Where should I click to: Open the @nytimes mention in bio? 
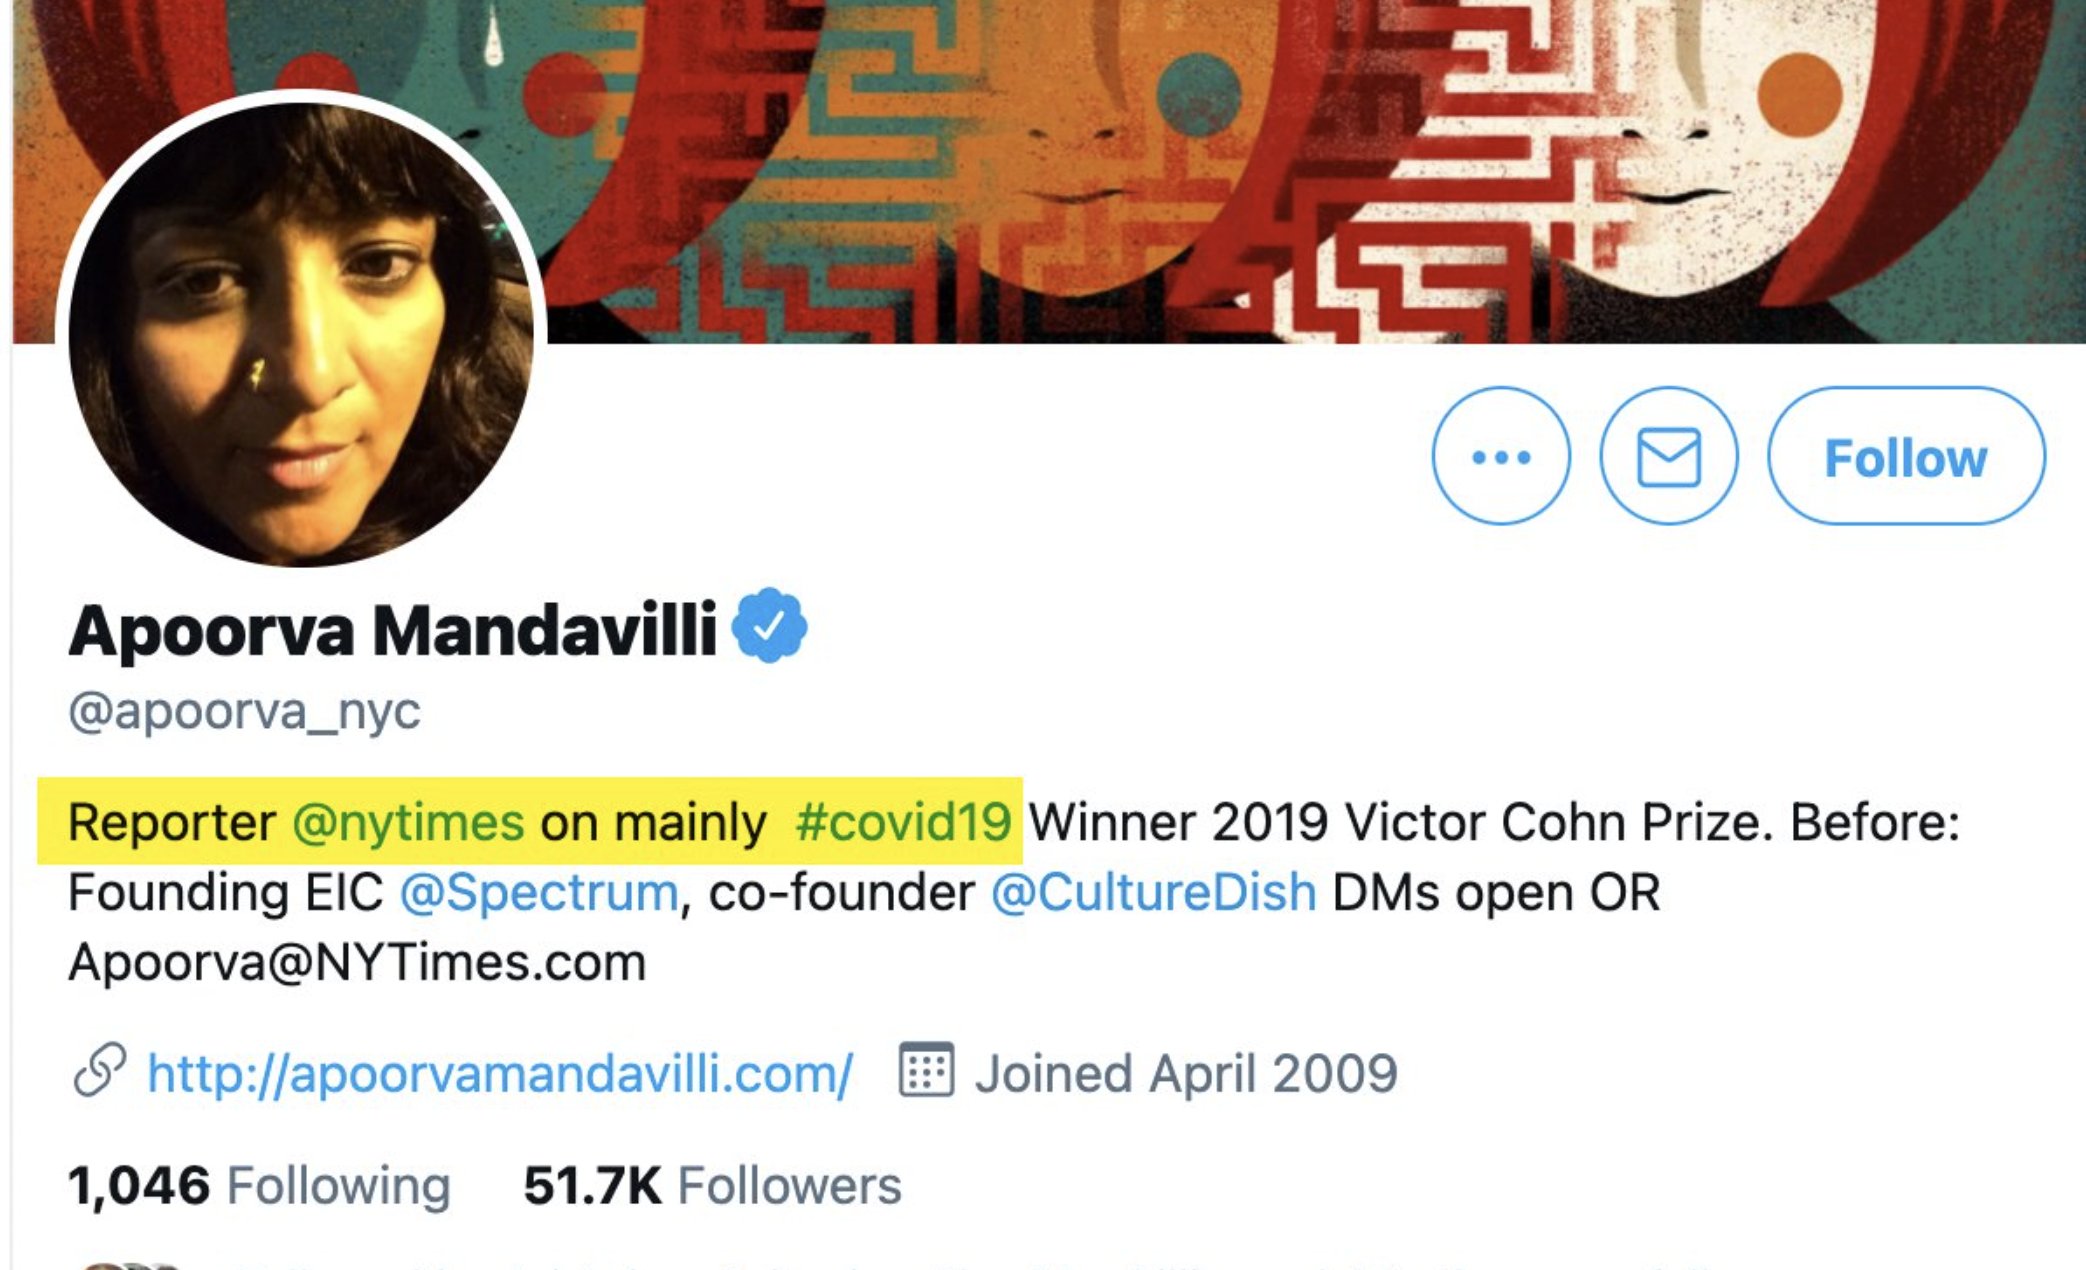pos(408,823)
